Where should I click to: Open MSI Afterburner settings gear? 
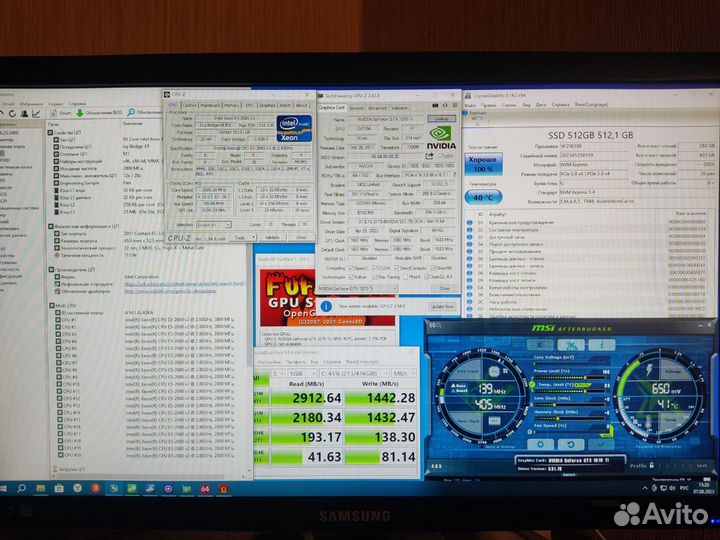click(540, 444)
